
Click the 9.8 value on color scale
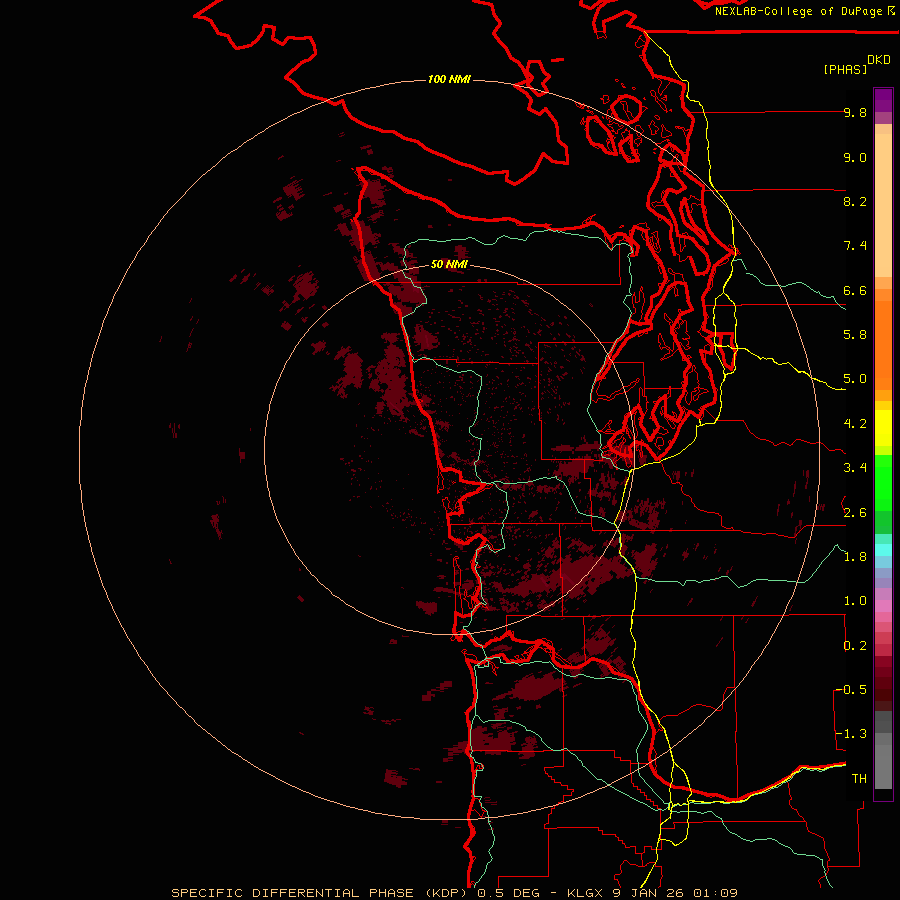(x=855, y=112)
